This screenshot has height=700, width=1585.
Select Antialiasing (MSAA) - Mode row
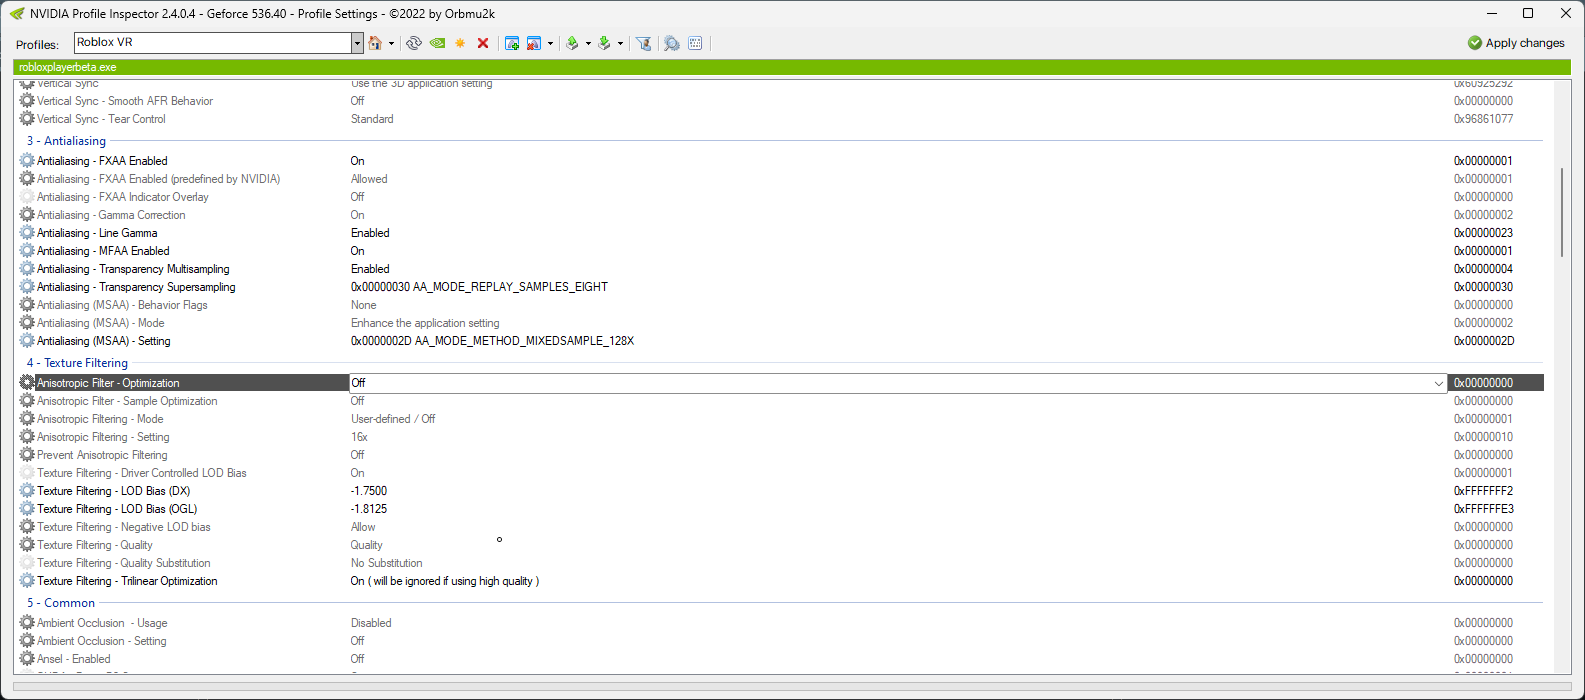click(780, 323)
